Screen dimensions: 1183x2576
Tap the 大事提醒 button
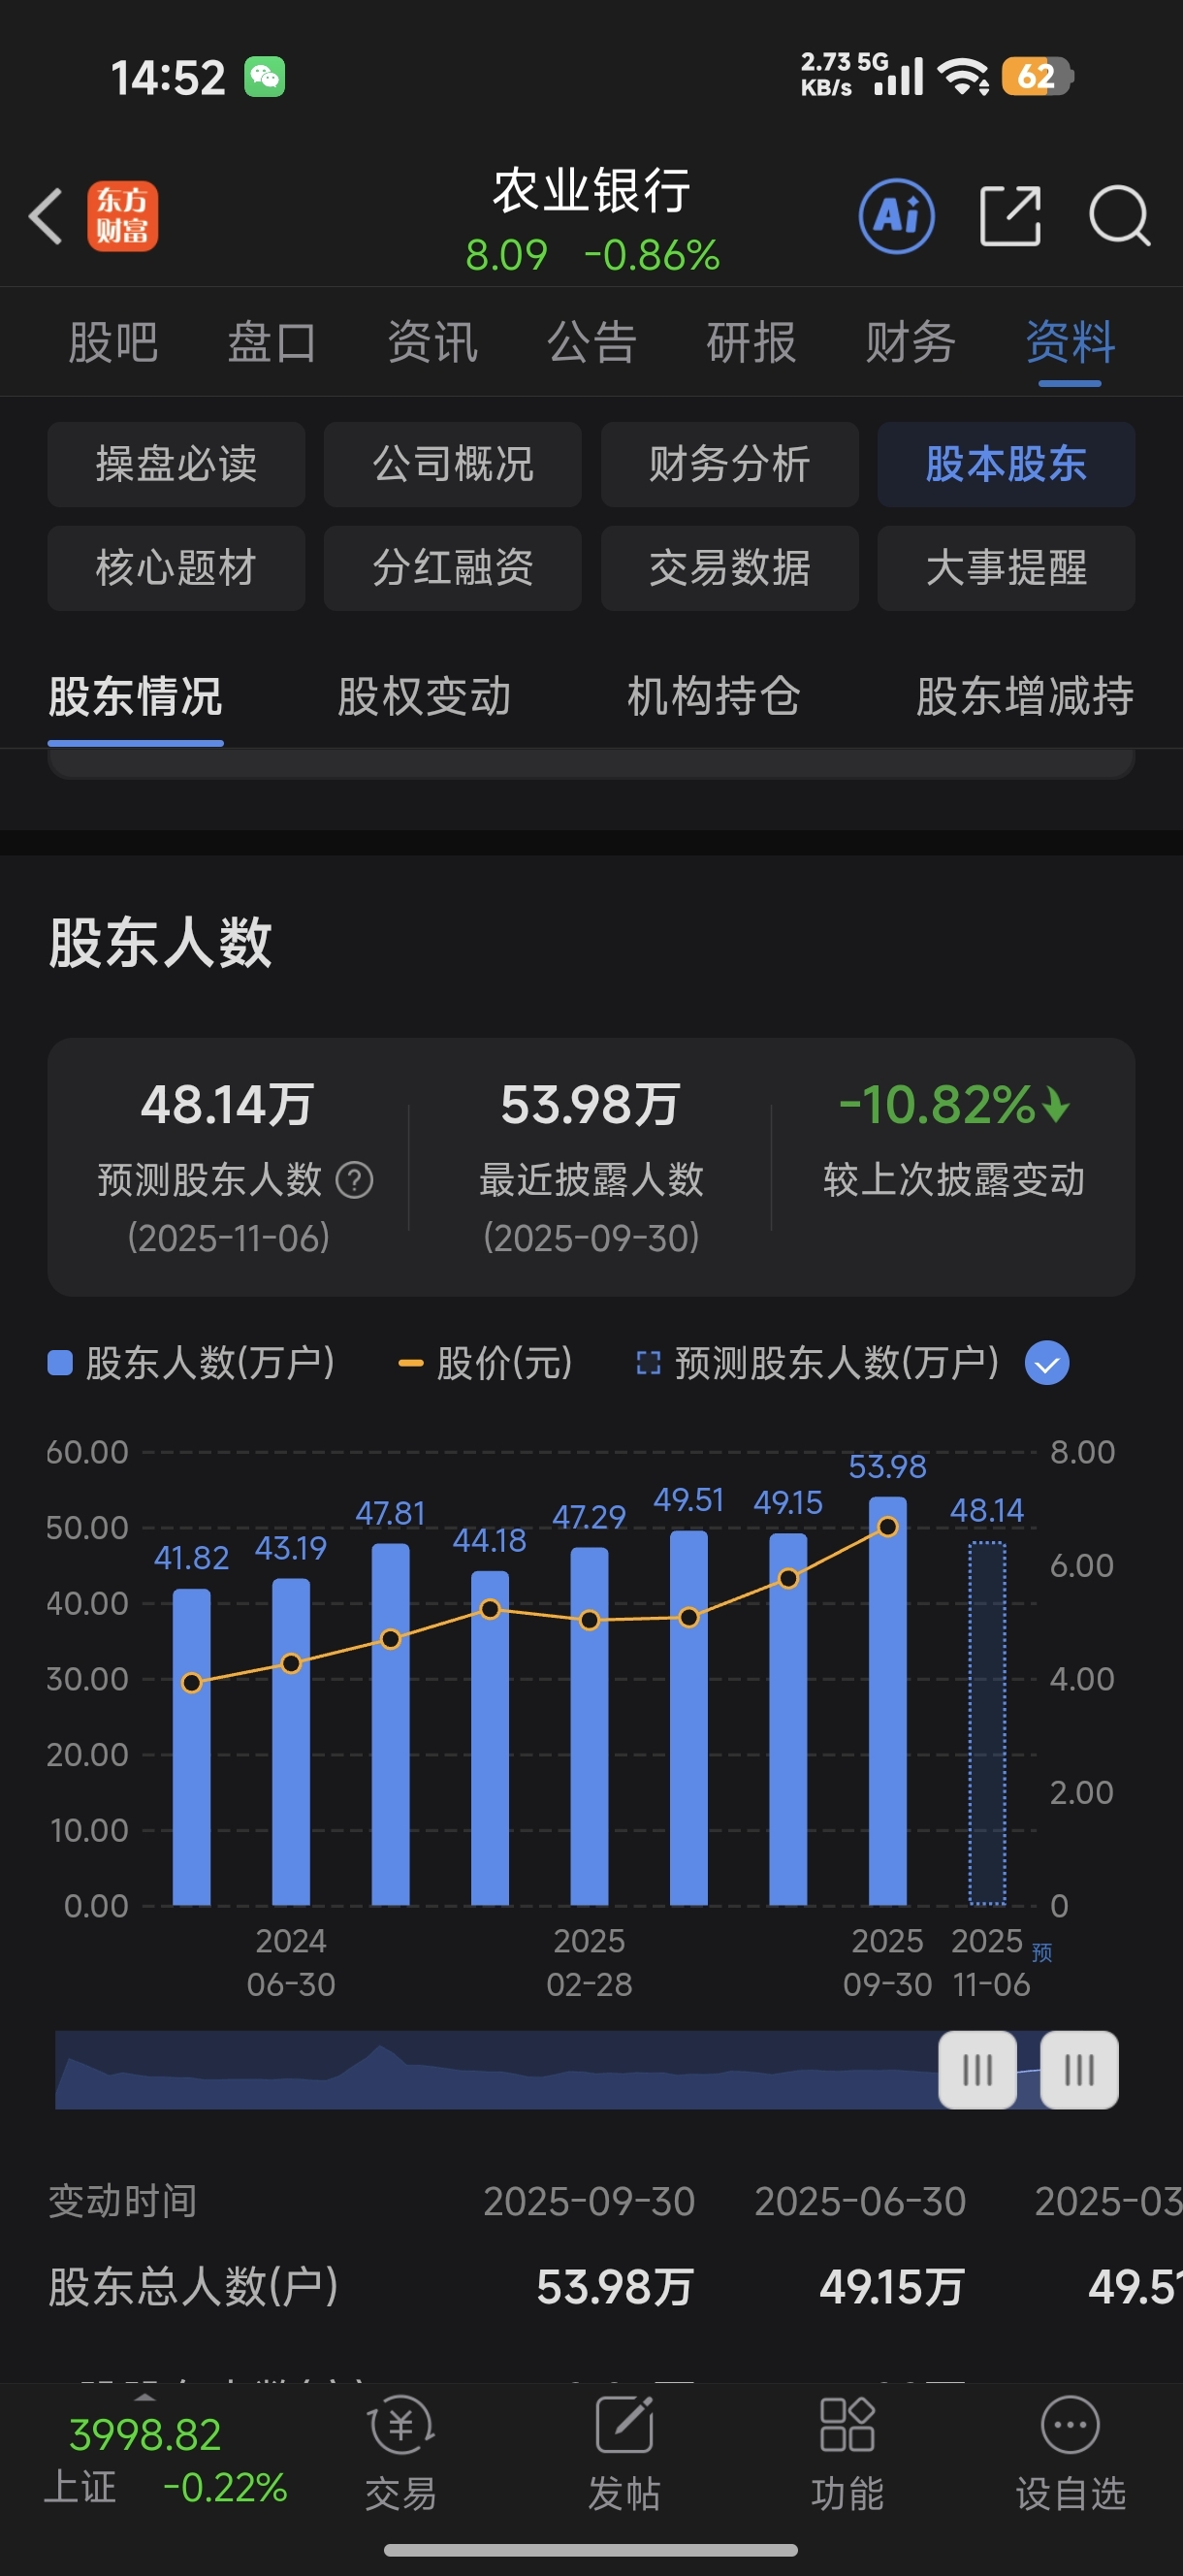(1006, 568)
